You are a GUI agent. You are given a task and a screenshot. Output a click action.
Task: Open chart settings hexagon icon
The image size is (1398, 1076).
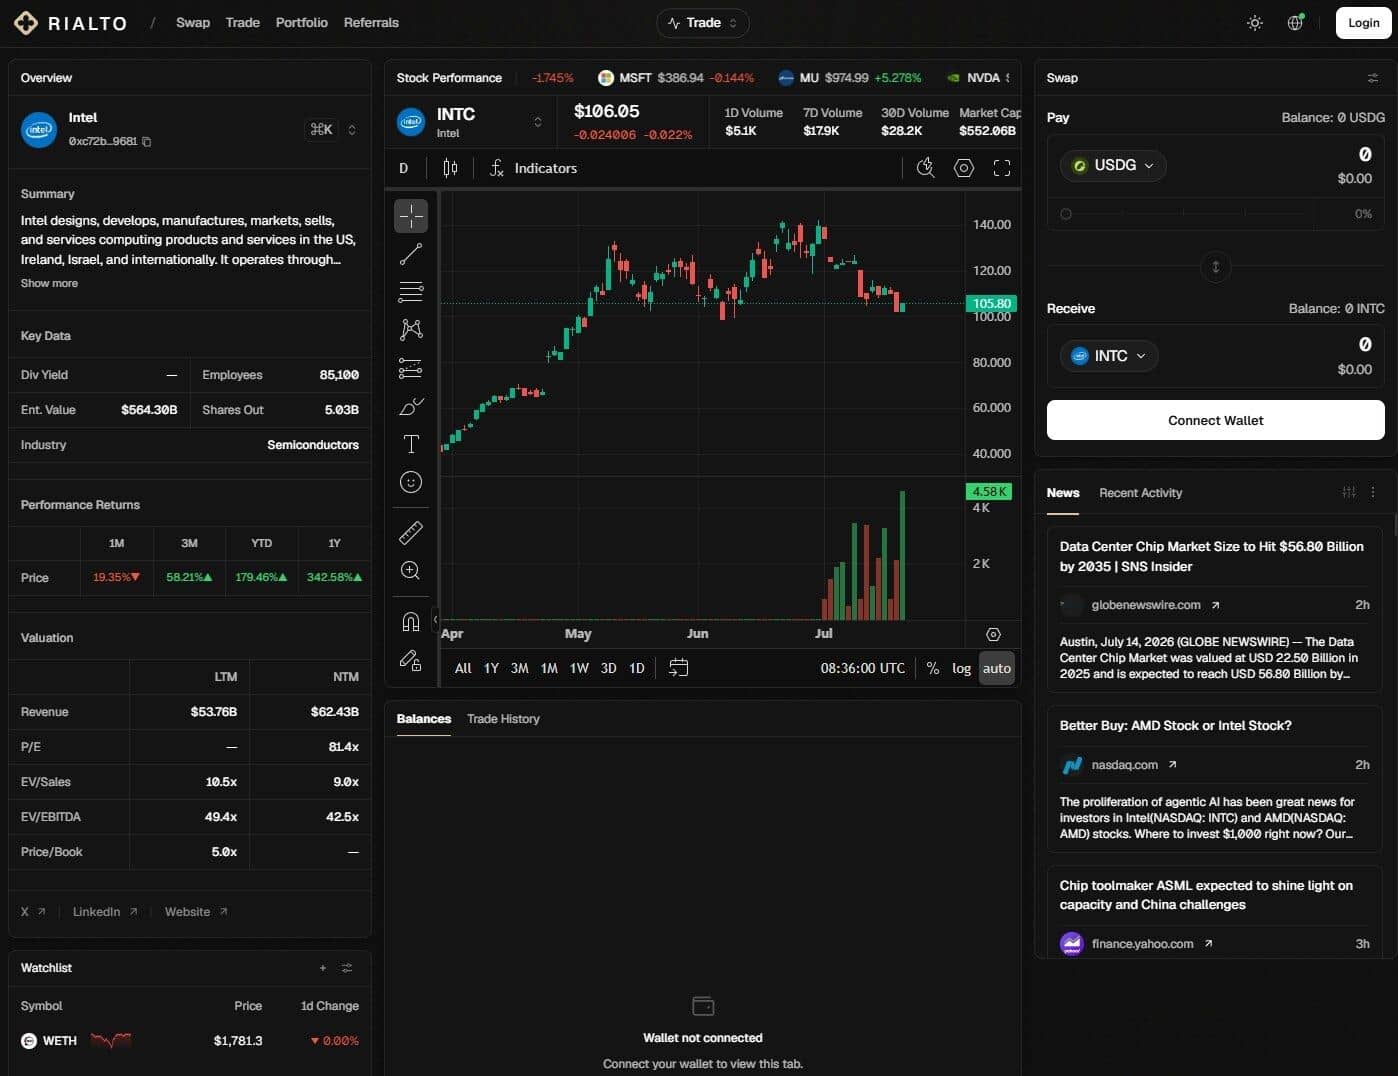pyautogui.click(x=964, y=168)
